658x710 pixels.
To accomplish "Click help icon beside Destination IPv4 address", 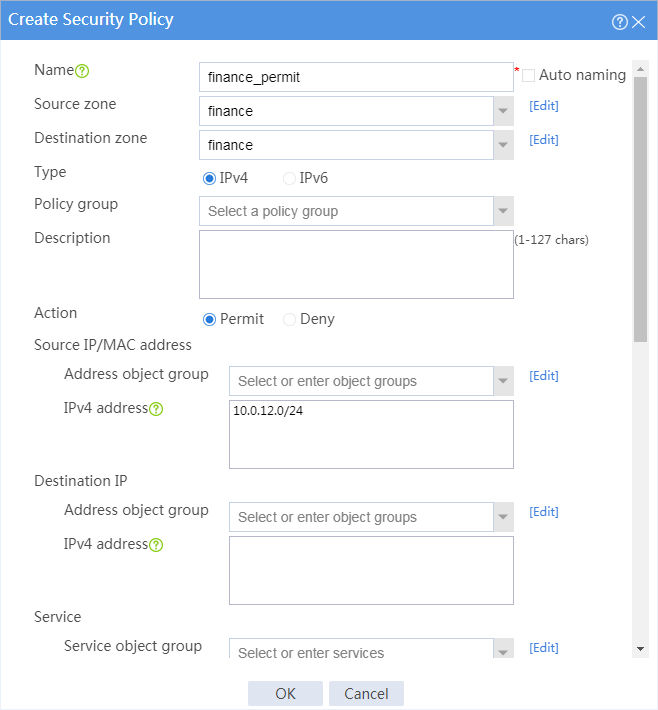I will [156, 545].
